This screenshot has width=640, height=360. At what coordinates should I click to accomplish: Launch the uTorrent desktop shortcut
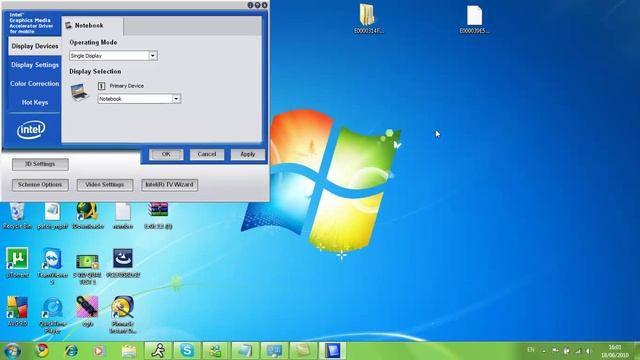(x=17, y=262)
